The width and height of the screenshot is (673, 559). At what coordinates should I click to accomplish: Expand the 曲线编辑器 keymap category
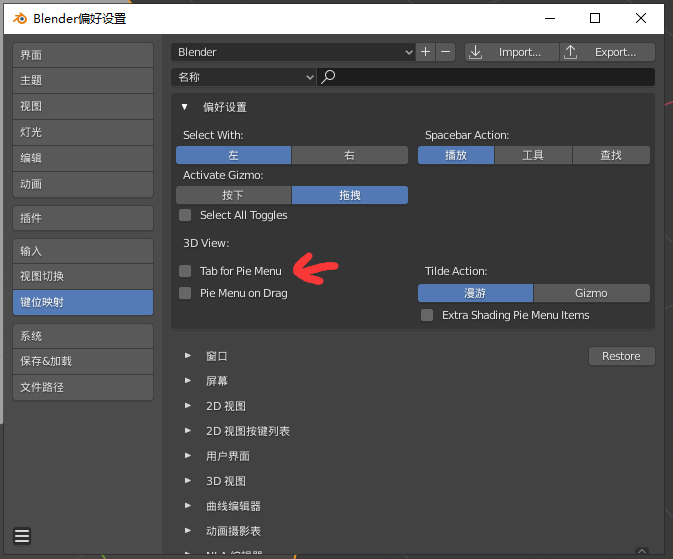tap(188, 506)
